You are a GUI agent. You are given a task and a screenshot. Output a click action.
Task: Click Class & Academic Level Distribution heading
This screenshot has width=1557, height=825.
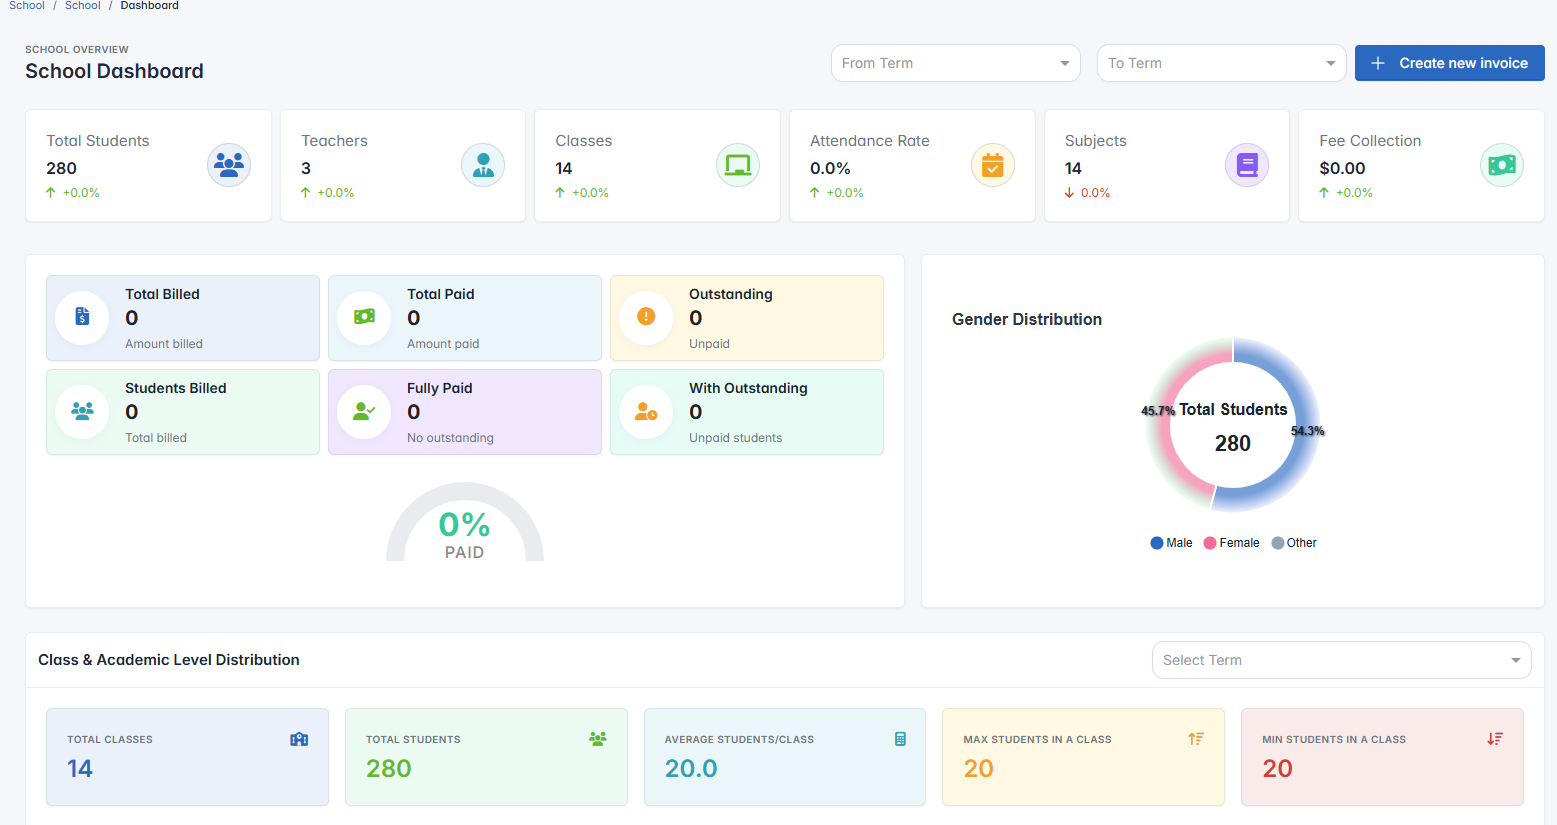click(169, 660)
